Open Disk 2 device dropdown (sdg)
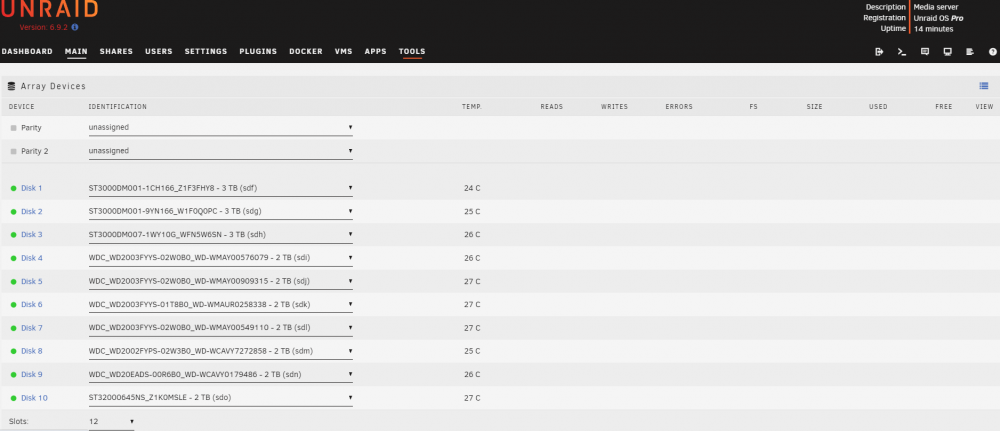 coord(221,211)
